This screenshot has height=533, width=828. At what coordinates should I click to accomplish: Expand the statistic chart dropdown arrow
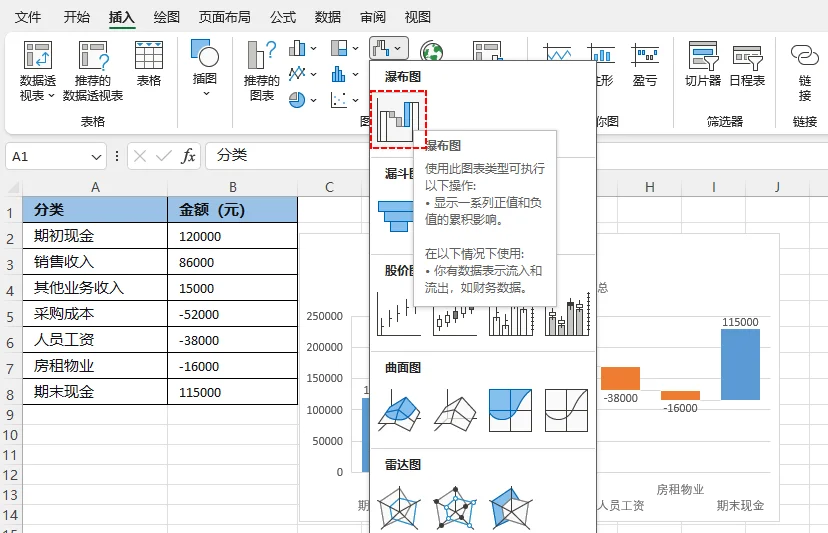click(x=355, y=74)
